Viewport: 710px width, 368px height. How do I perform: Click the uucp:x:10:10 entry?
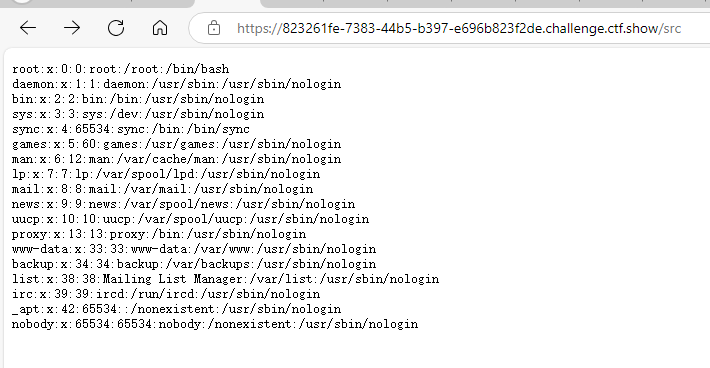point(191,219)
